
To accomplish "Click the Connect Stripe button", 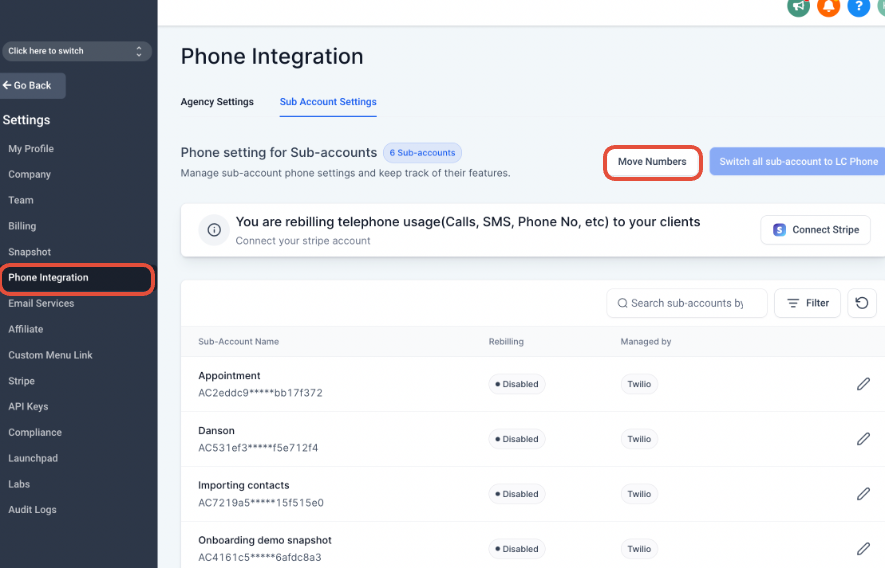I will click(x=815, y=230).
